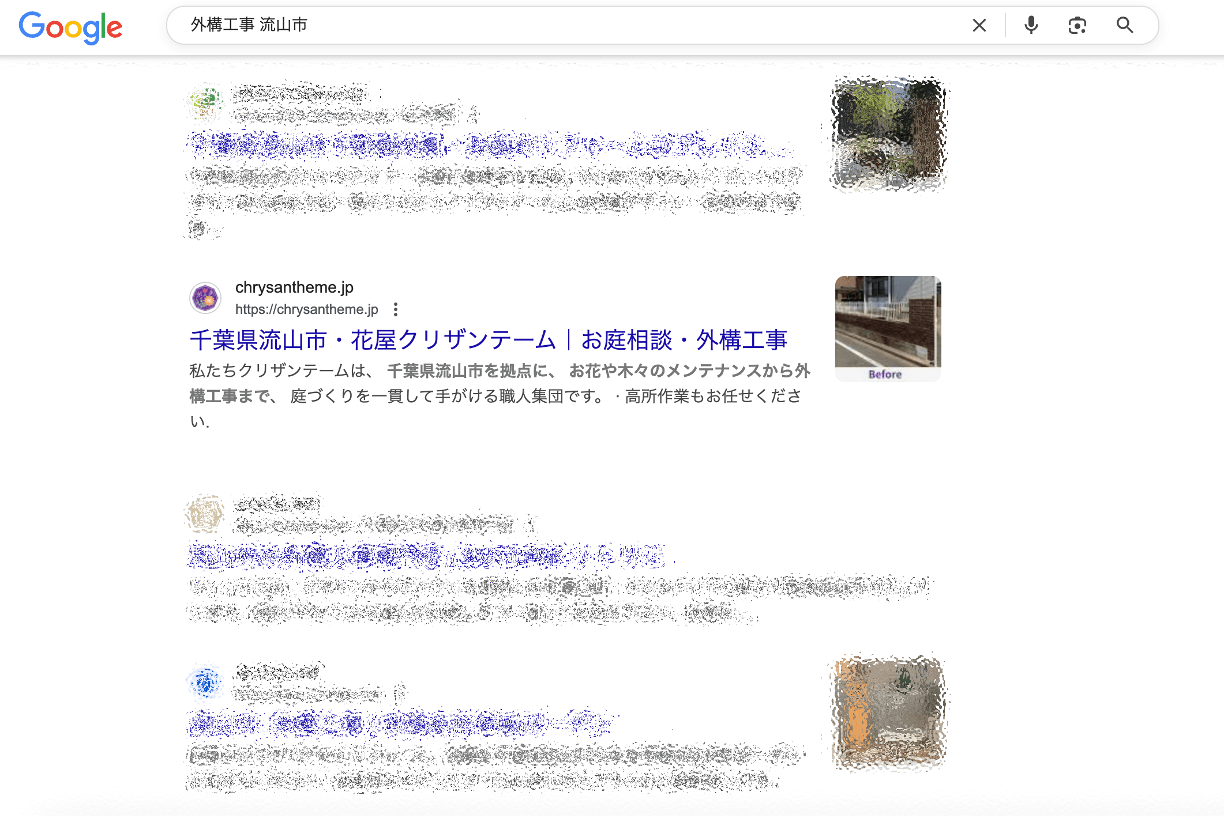Open the three-dot menu beside the chrysantheme.jp URL

pyautogui.click(x=396, y=310)
